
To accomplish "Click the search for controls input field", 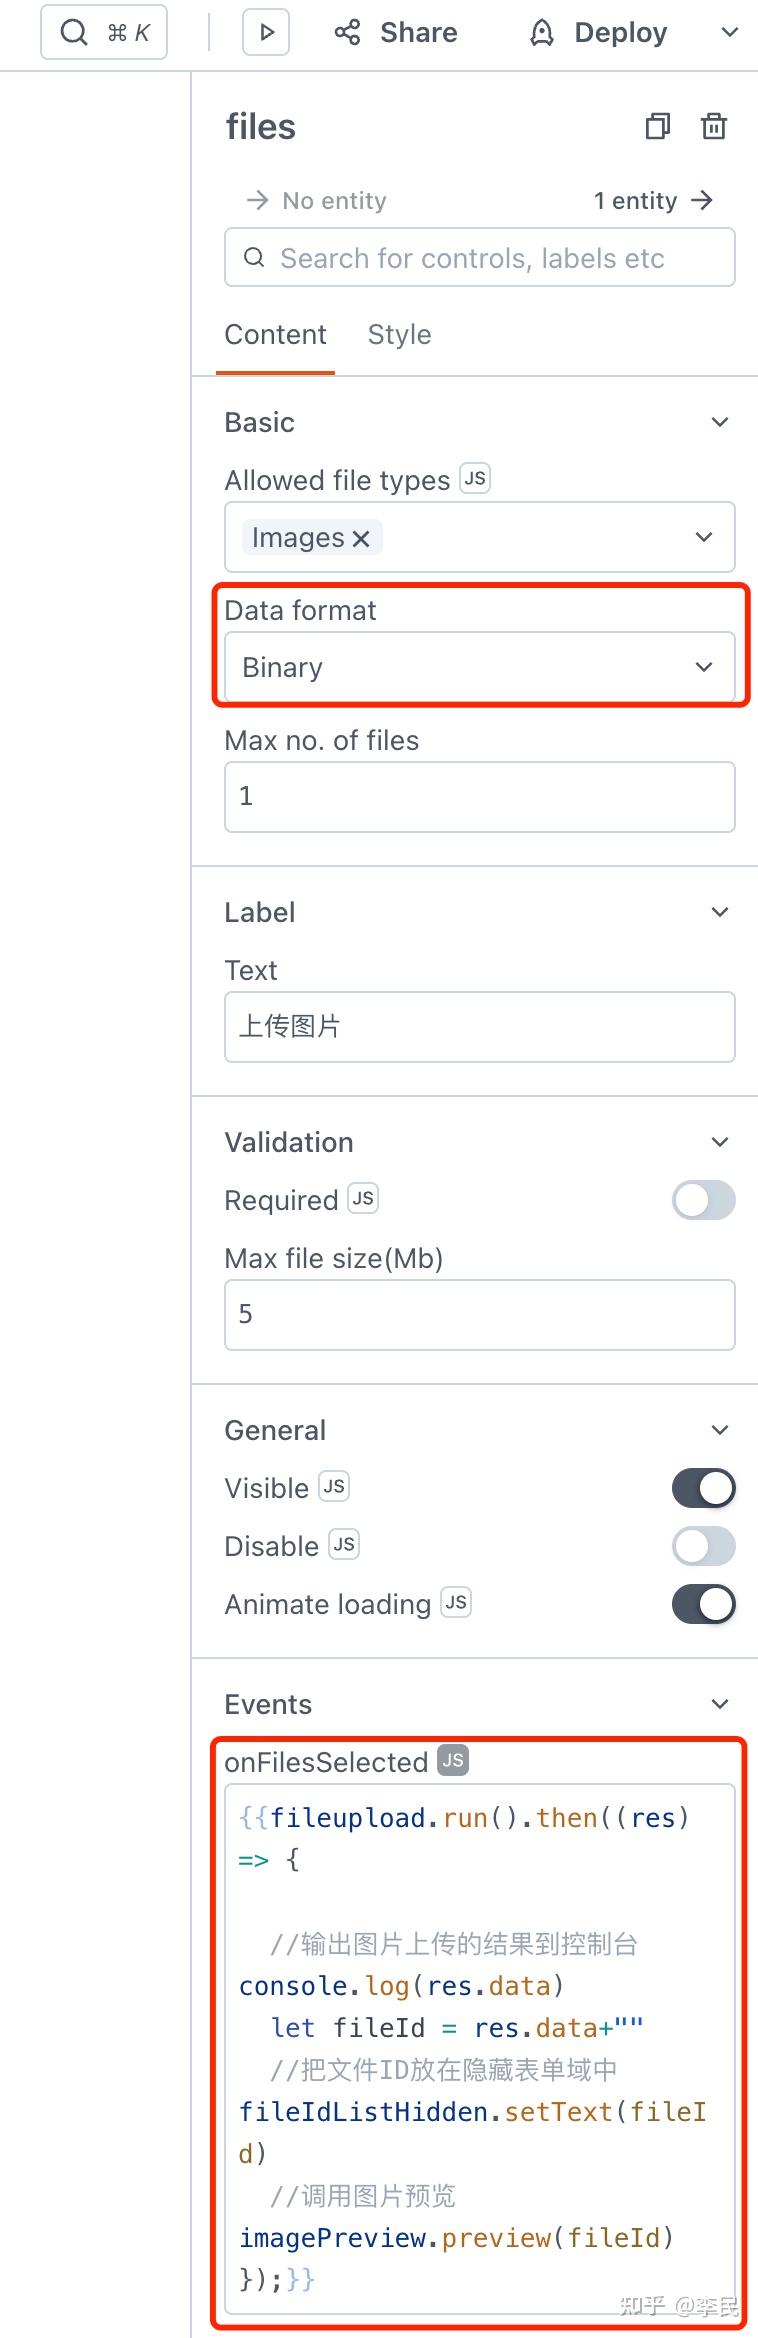I will click(478, 257).
